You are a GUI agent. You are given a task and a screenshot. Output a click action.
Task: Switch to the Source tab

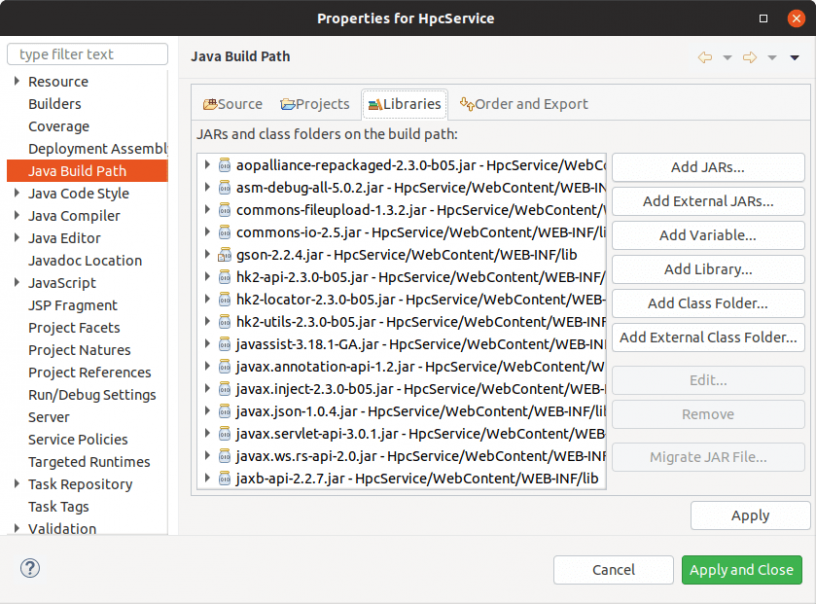click(232, 104)
